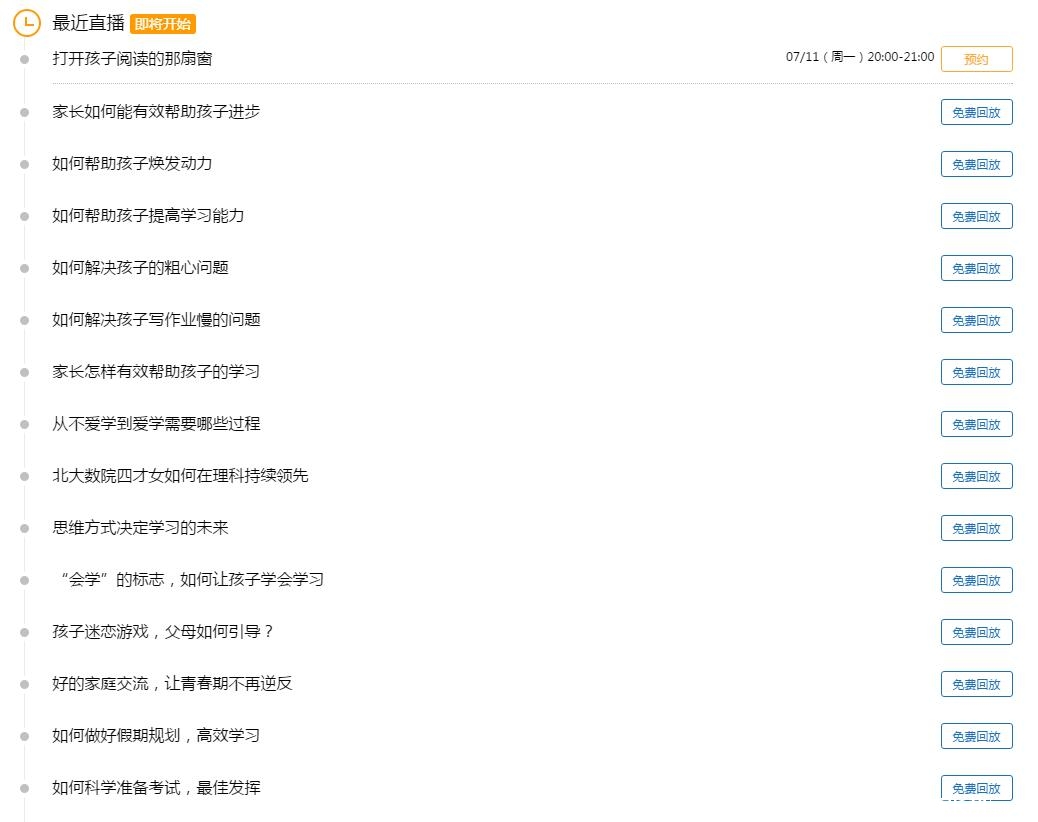Click the bullet dot before 打开孩子阅读的那扇窗

coord(25,59)
